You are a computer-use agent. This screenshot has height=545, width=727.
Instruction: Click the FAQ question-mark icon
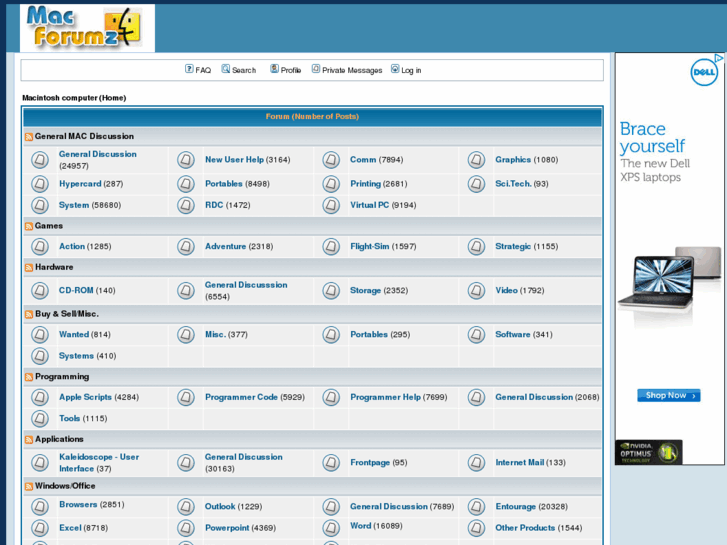point(189,69)
